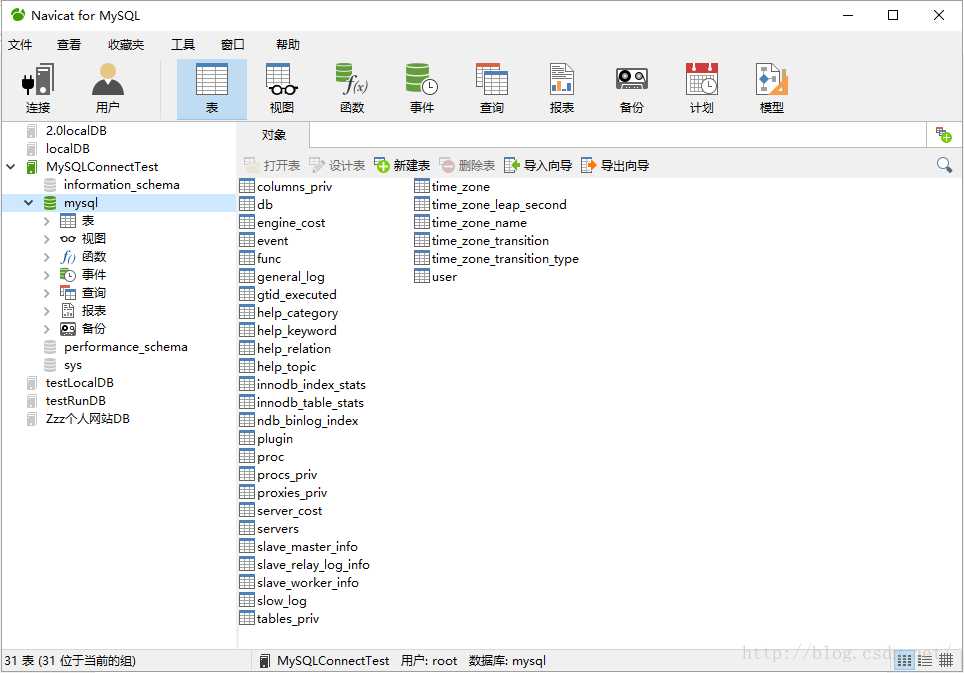Click the 函数 (Function) toolbar icon
Viewport: 964px width, 673px height.
352,89
